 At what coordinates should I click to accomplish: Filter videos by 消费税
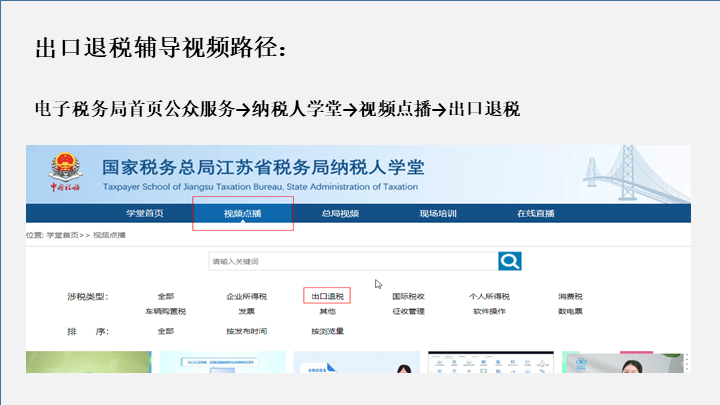[x=570, y=297]
